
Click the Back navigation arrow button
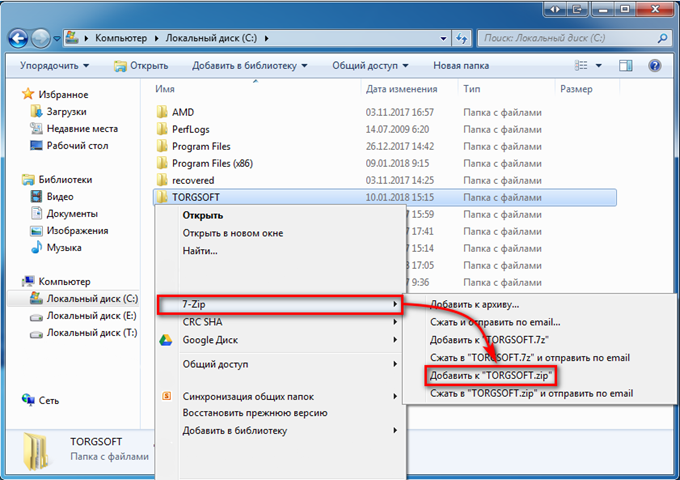pos(18,38)
